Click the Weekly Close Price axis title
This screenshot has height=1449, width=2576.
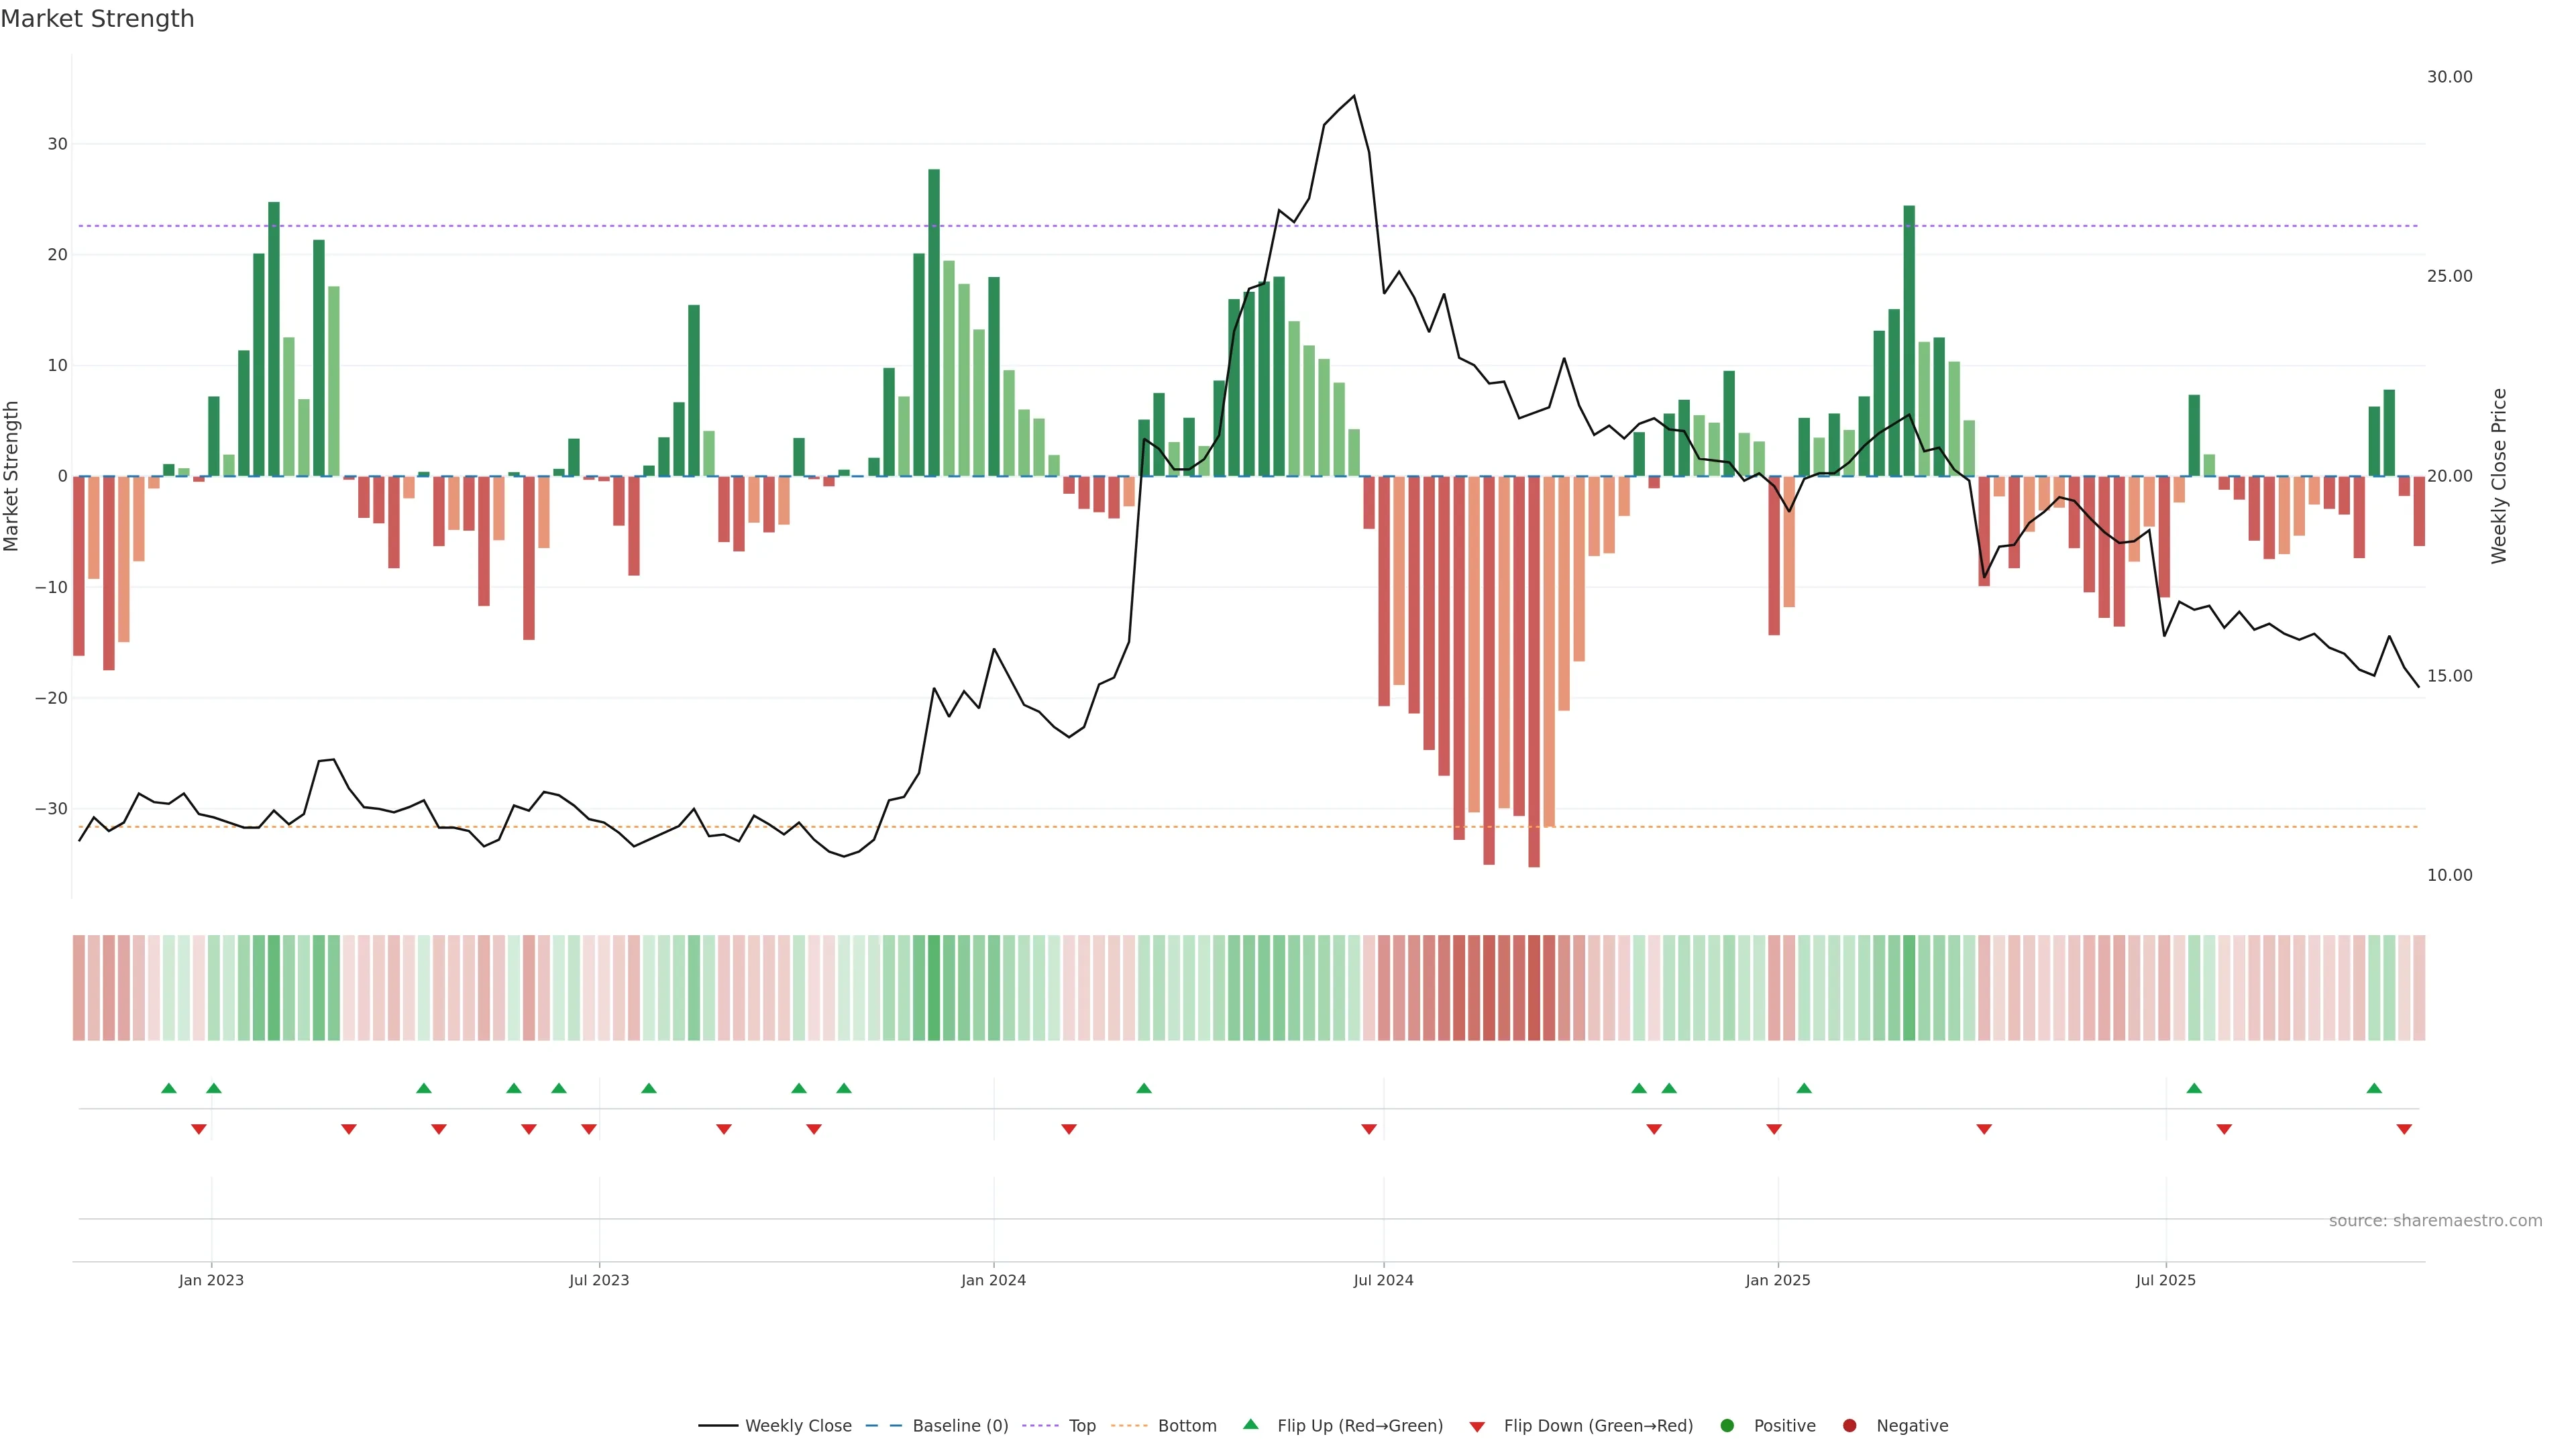tap(2499, 476)
